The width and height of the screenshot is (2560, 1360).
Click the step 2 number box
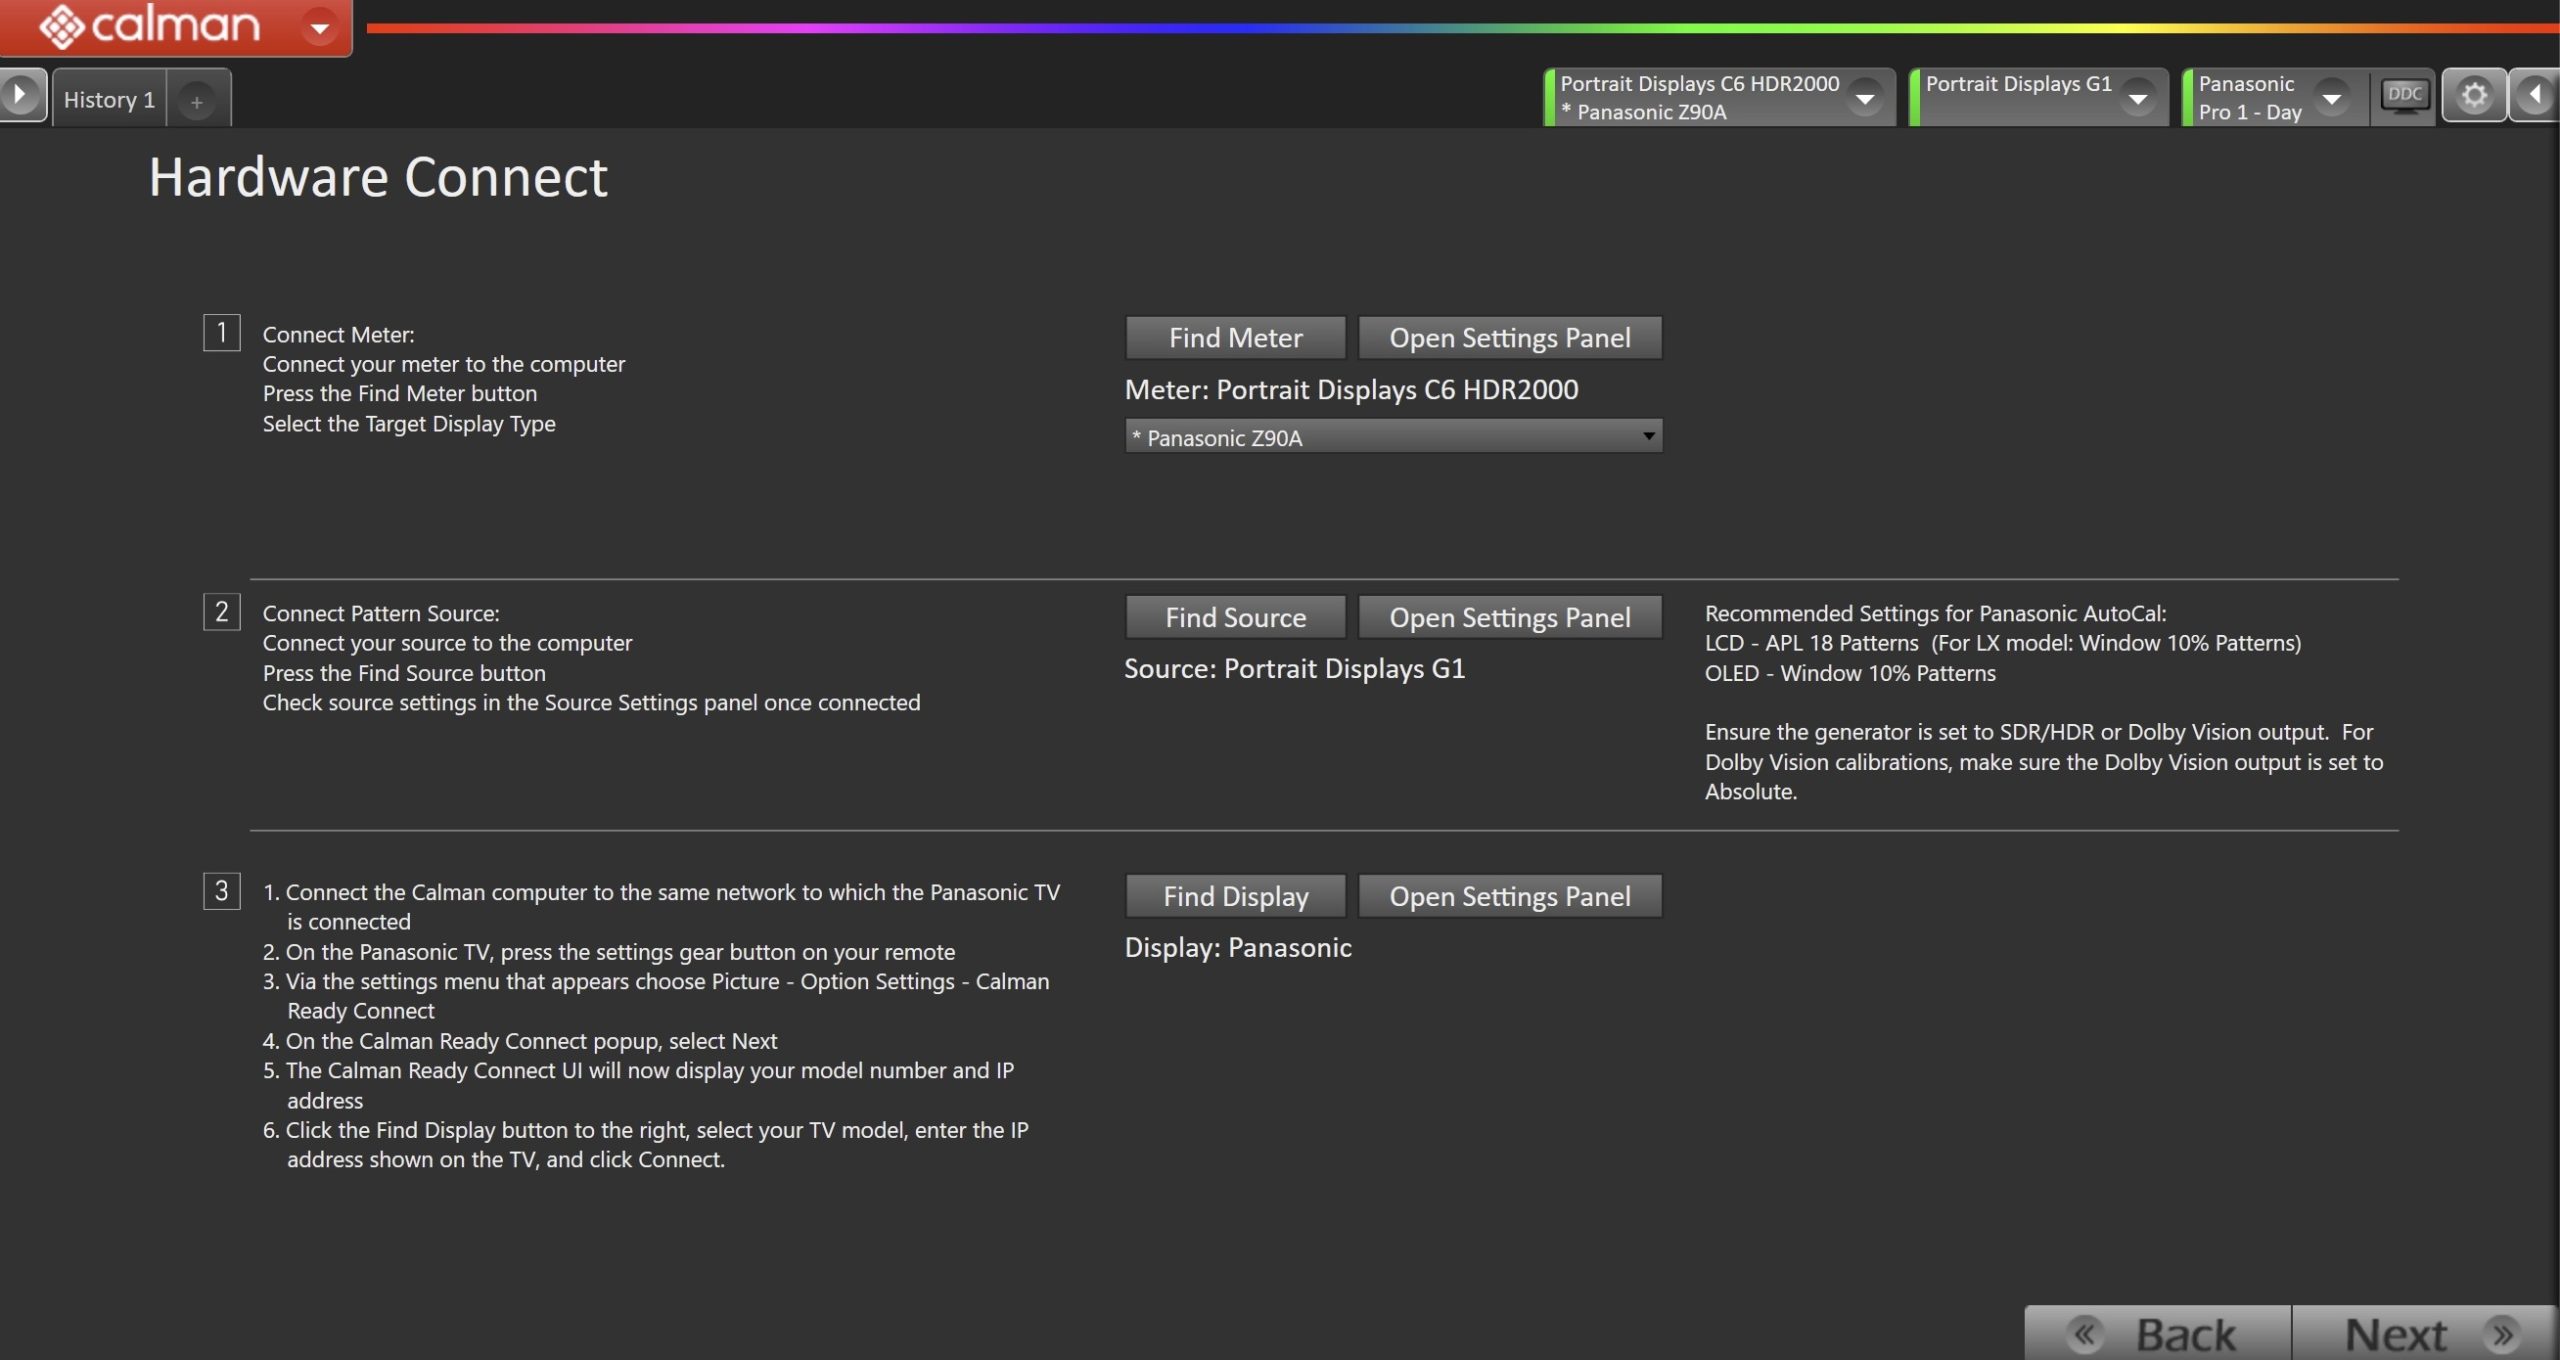pyautogui.click(x=222, y=612)
